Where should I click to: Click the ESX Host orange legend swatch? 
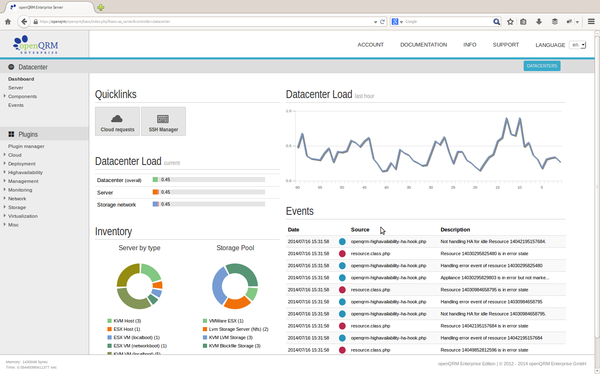point(109,329)
